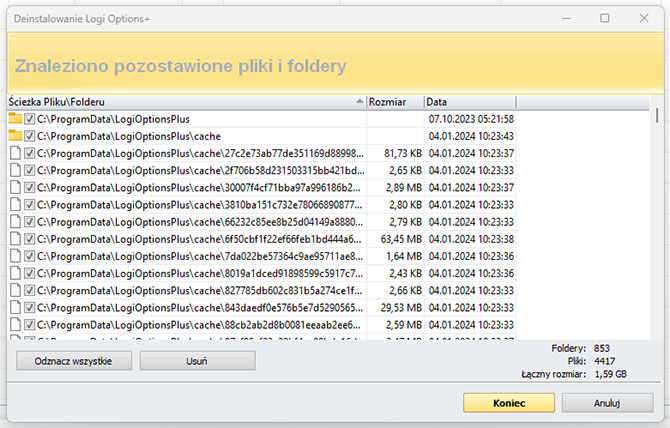Sort by Ścieżka Pliku\Folderu column header
The width and height of the screenshot is (670, 428).
pyautogui.click(x=187, y=102)
